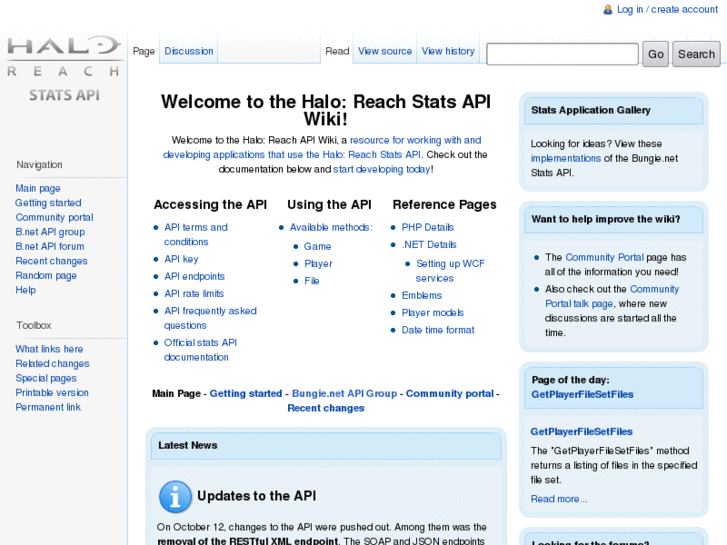This screenshot has width=727, height=545.
Task: Click the Latest News header
Action: click(326, 446)
